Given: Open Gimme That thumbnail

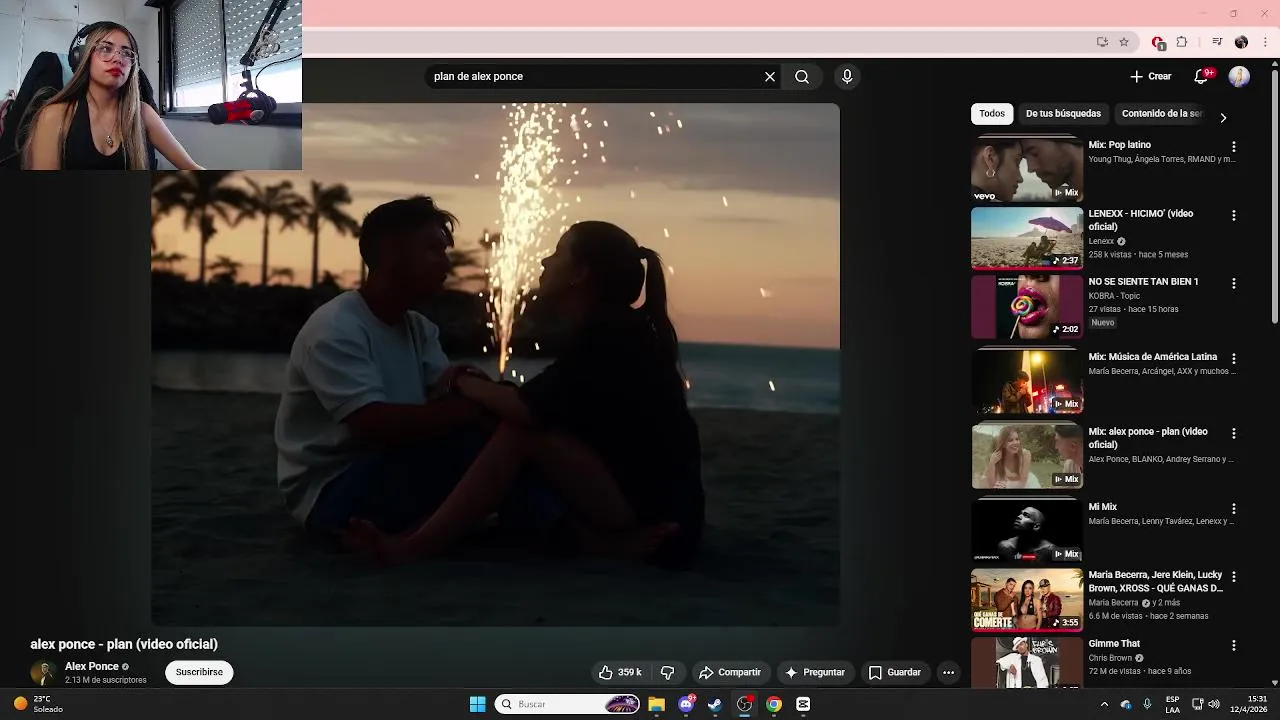Looking at the screenshot, I should coord(1027,663).
